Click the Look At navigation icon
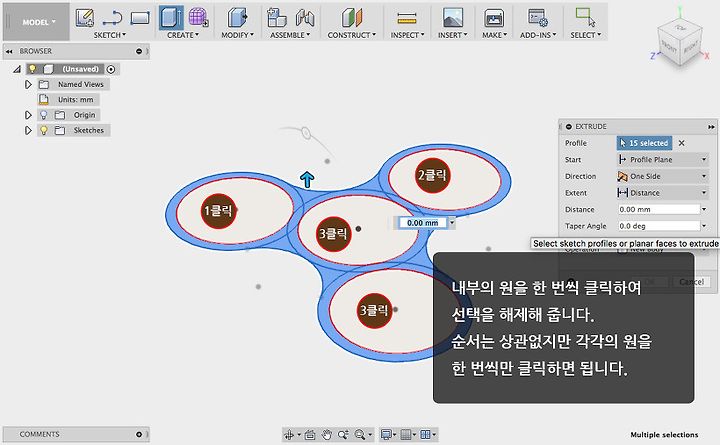 coord(310,434)
